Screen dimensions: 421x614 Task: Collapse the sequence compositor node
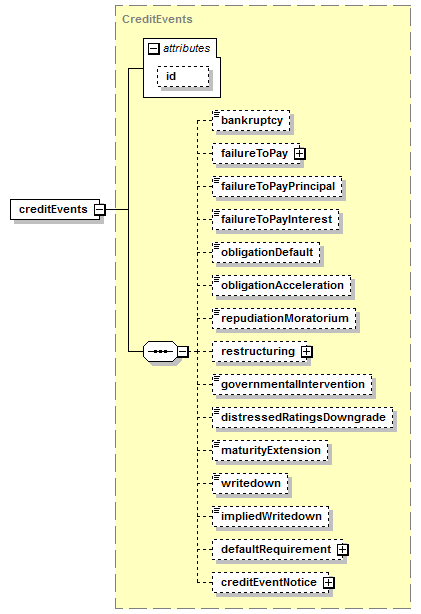click(183, 352)
